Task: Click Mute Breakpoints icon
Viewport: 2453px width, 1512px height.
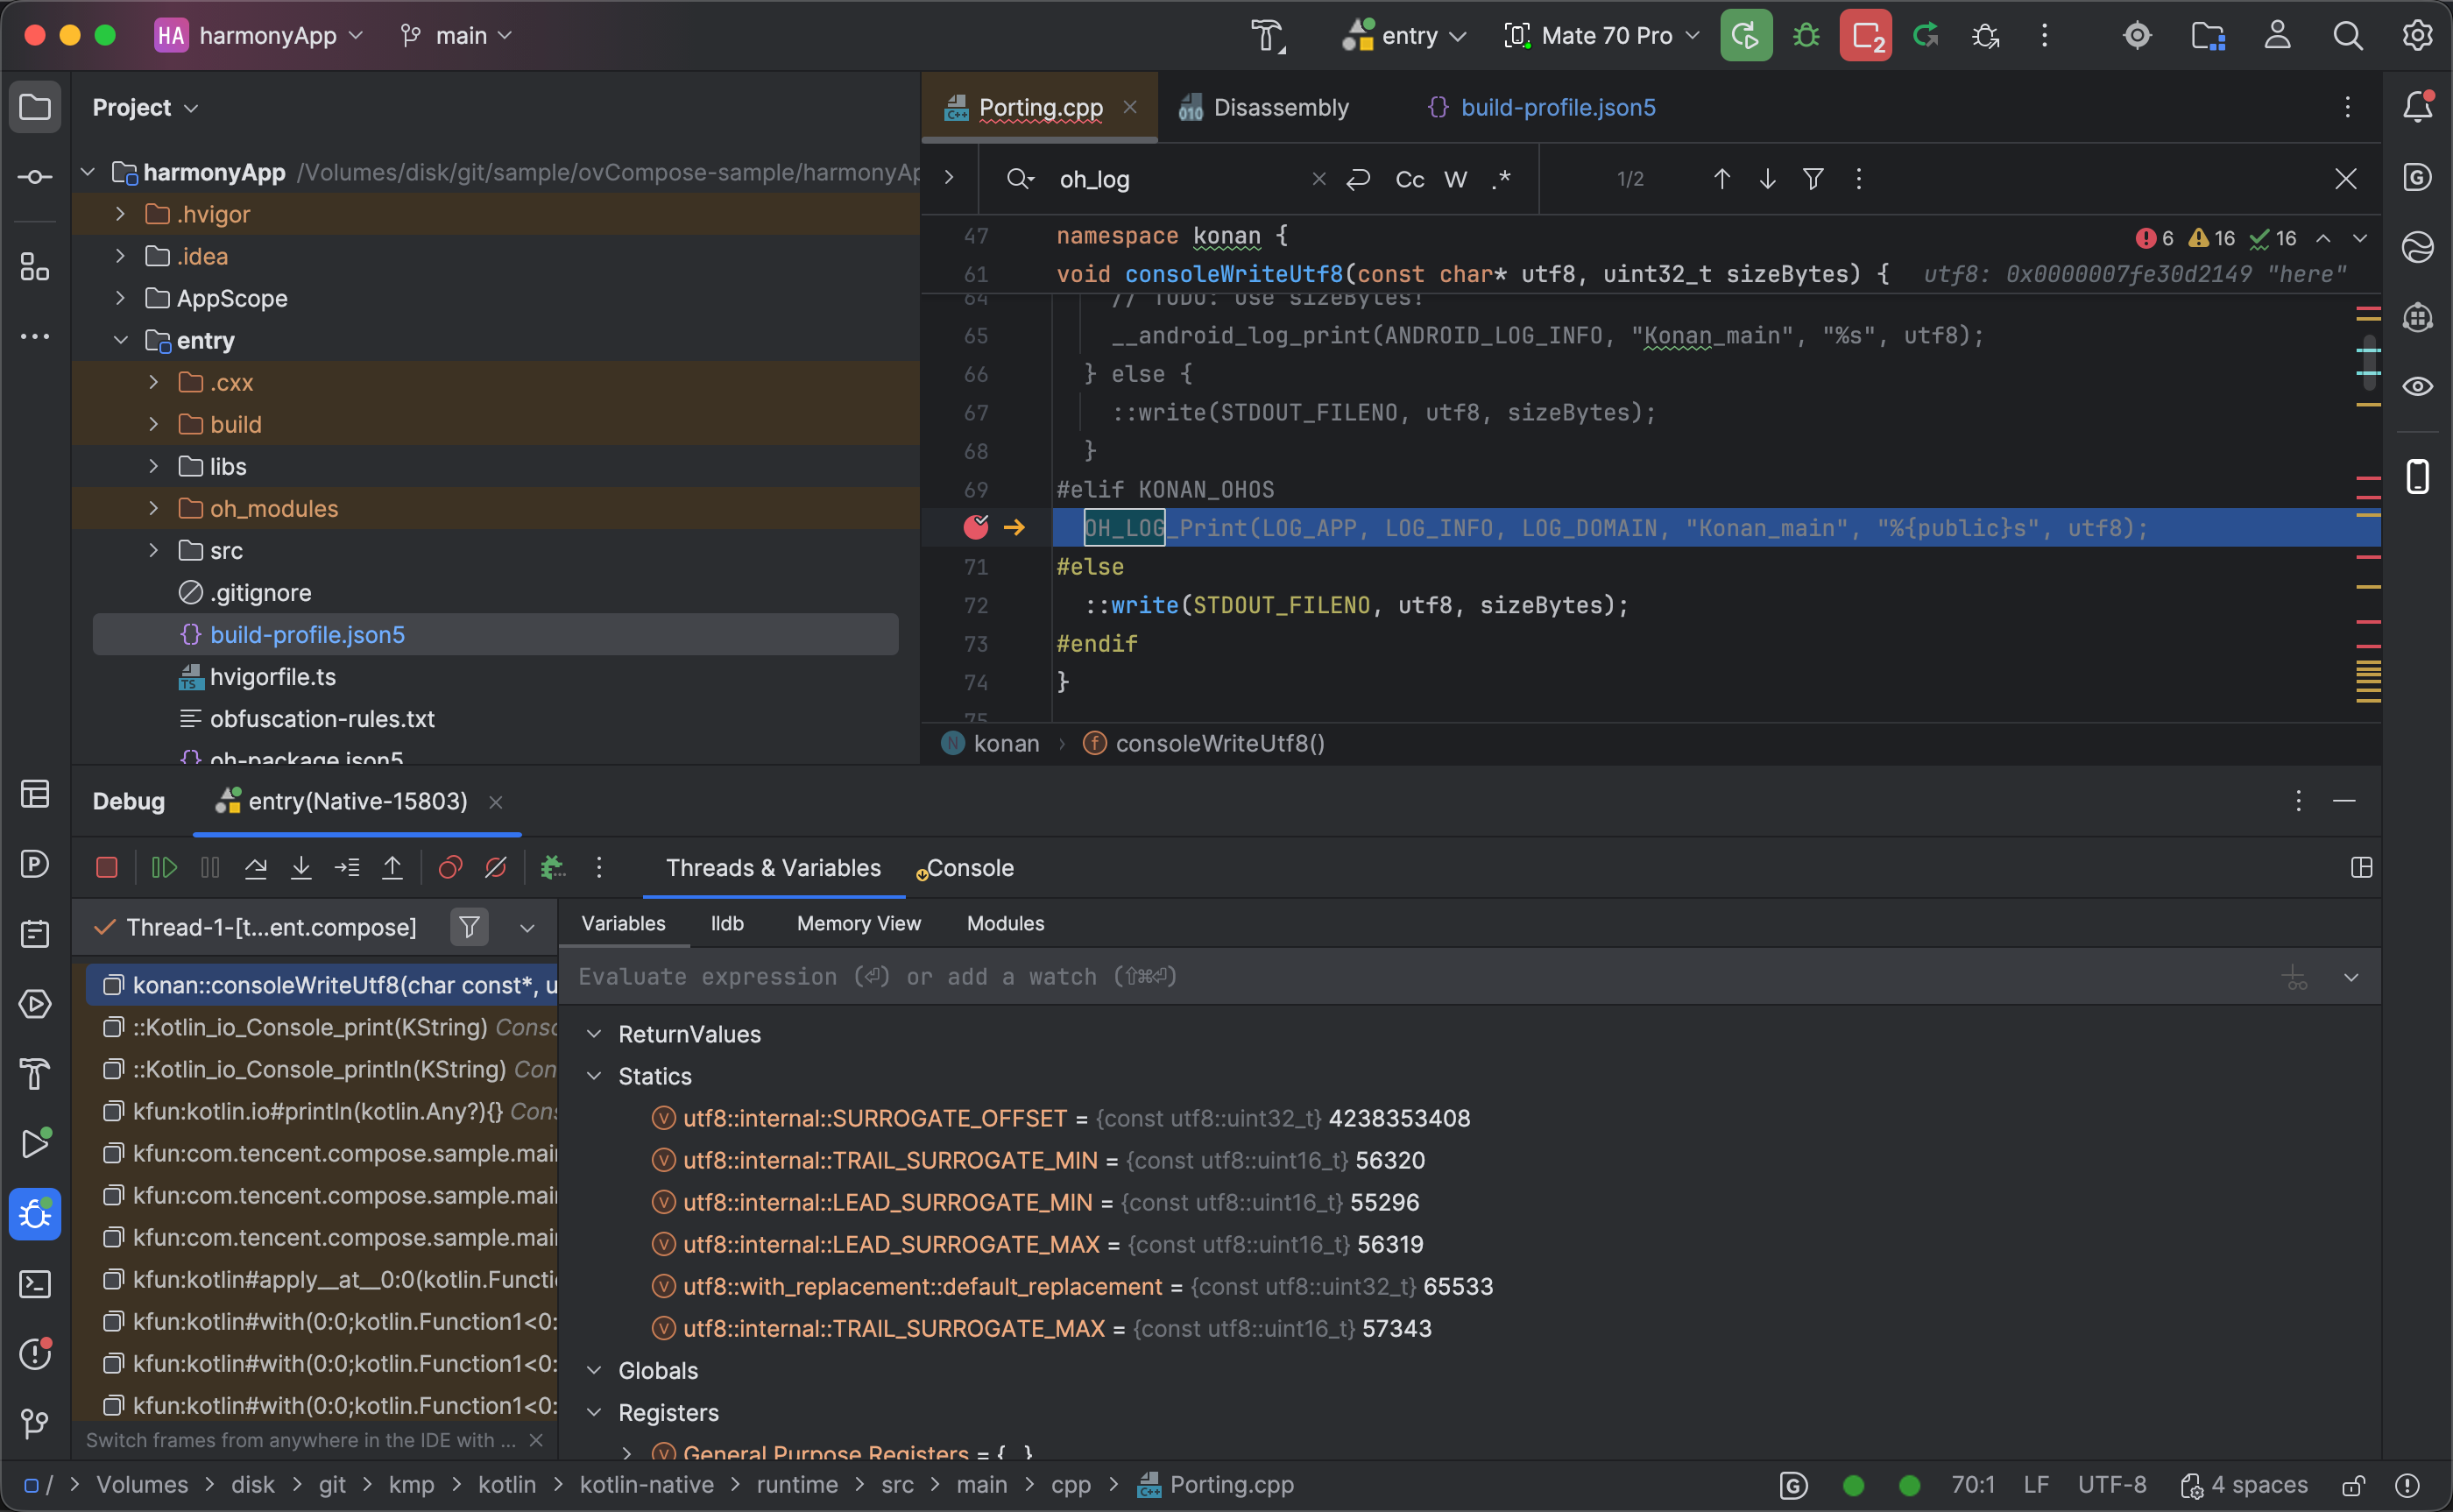Action: [495, 867]
